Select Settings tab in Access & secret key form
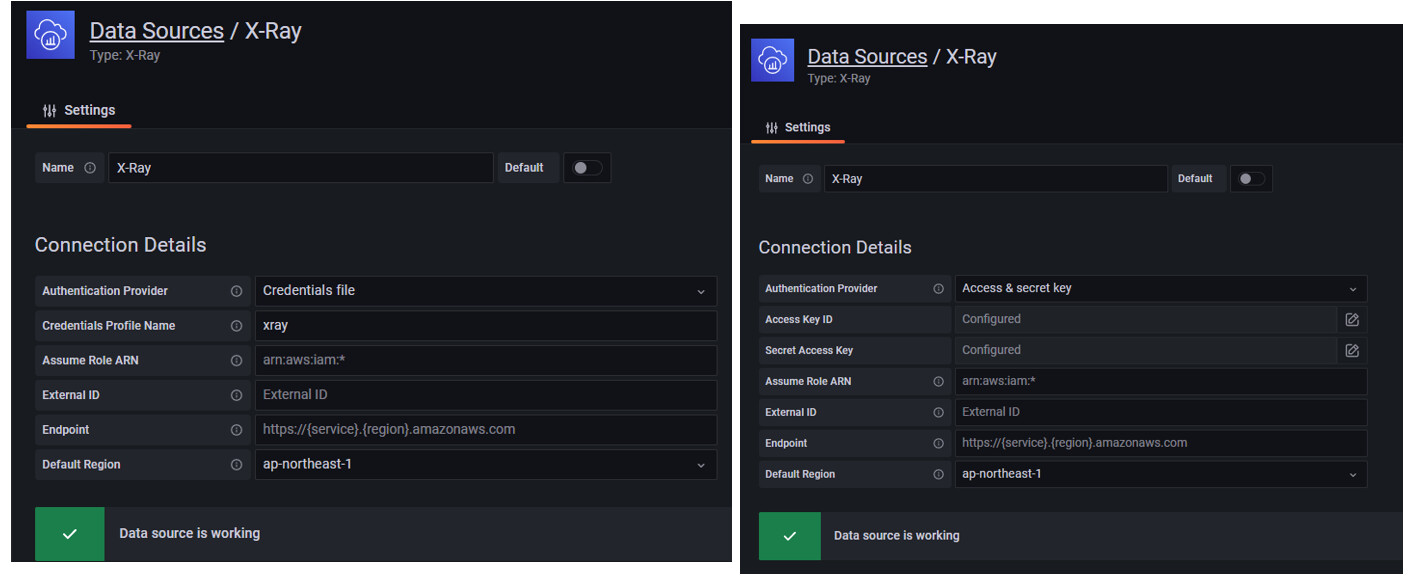This screenshot has width=1416, height=577. (798, 128)
